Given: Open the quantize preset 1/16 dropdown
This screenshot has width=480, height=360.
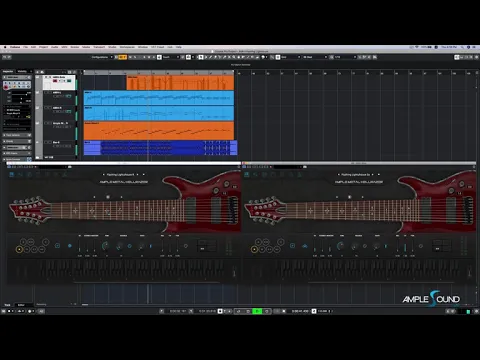Looking at the screenshot, I should point(345,57).
